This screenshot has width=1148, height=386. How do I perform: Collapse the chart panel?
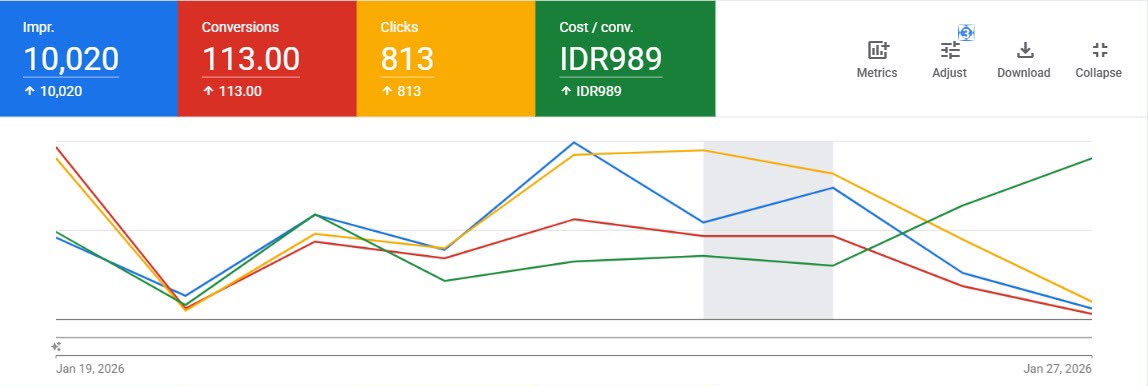tap(1100, 51)
